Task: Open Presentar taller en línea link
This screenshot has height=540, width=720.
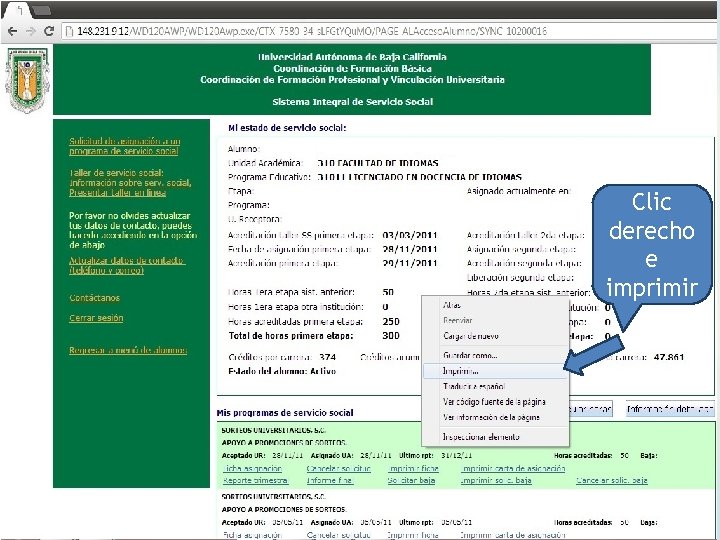Action: pos(118,193)
